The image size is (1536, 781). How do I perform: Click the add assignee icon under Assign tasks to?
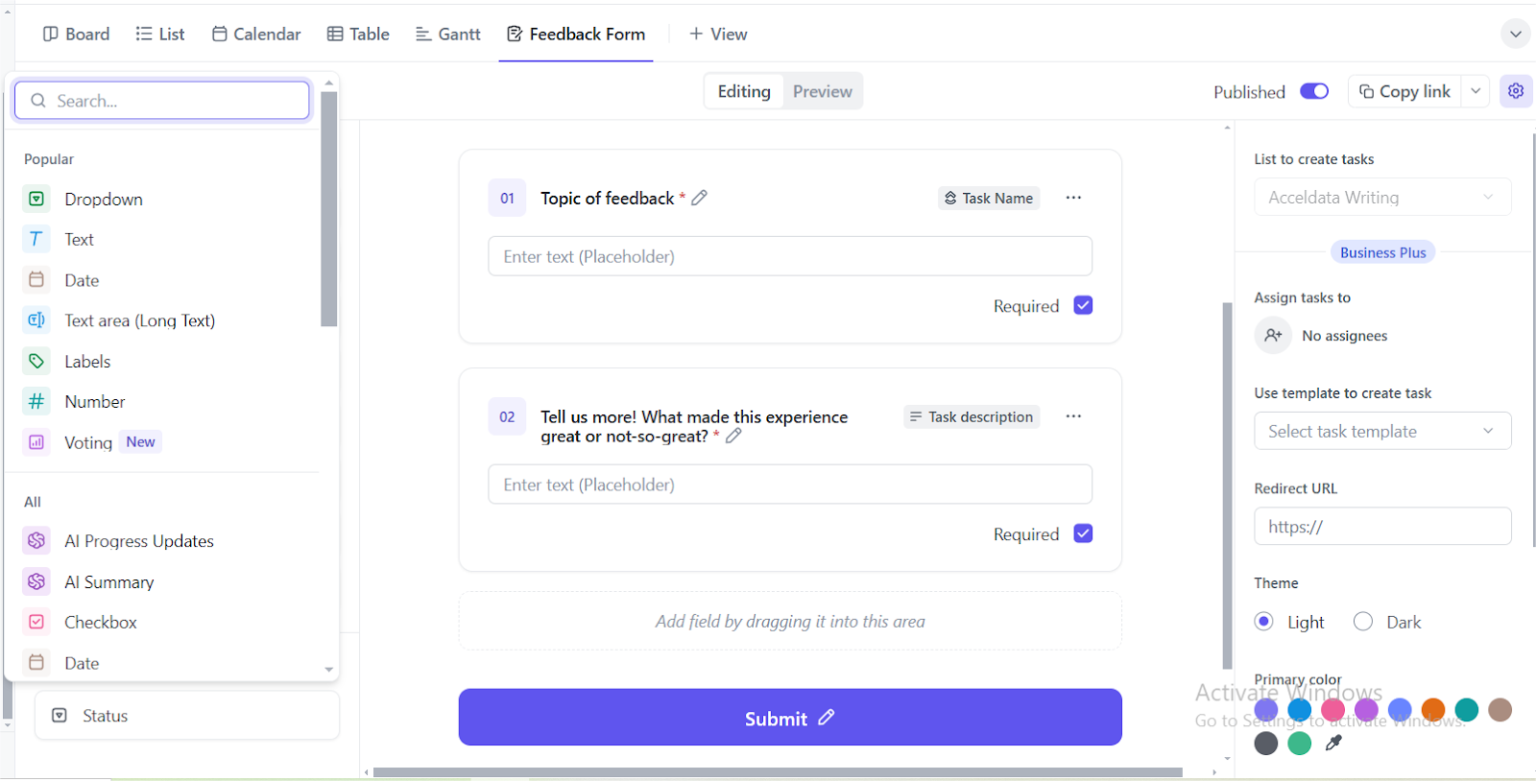click(1272, 335)
